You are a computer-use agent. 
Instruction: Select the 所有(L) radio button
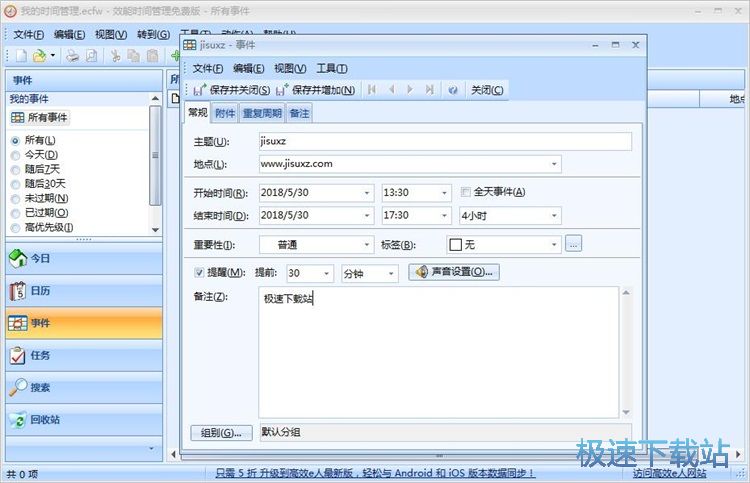point(15,141)
